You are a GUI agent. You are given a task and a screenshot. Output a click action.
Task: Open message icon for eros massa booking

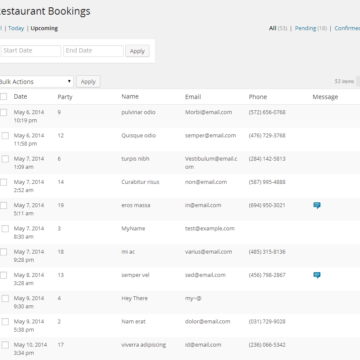[317, 205]
